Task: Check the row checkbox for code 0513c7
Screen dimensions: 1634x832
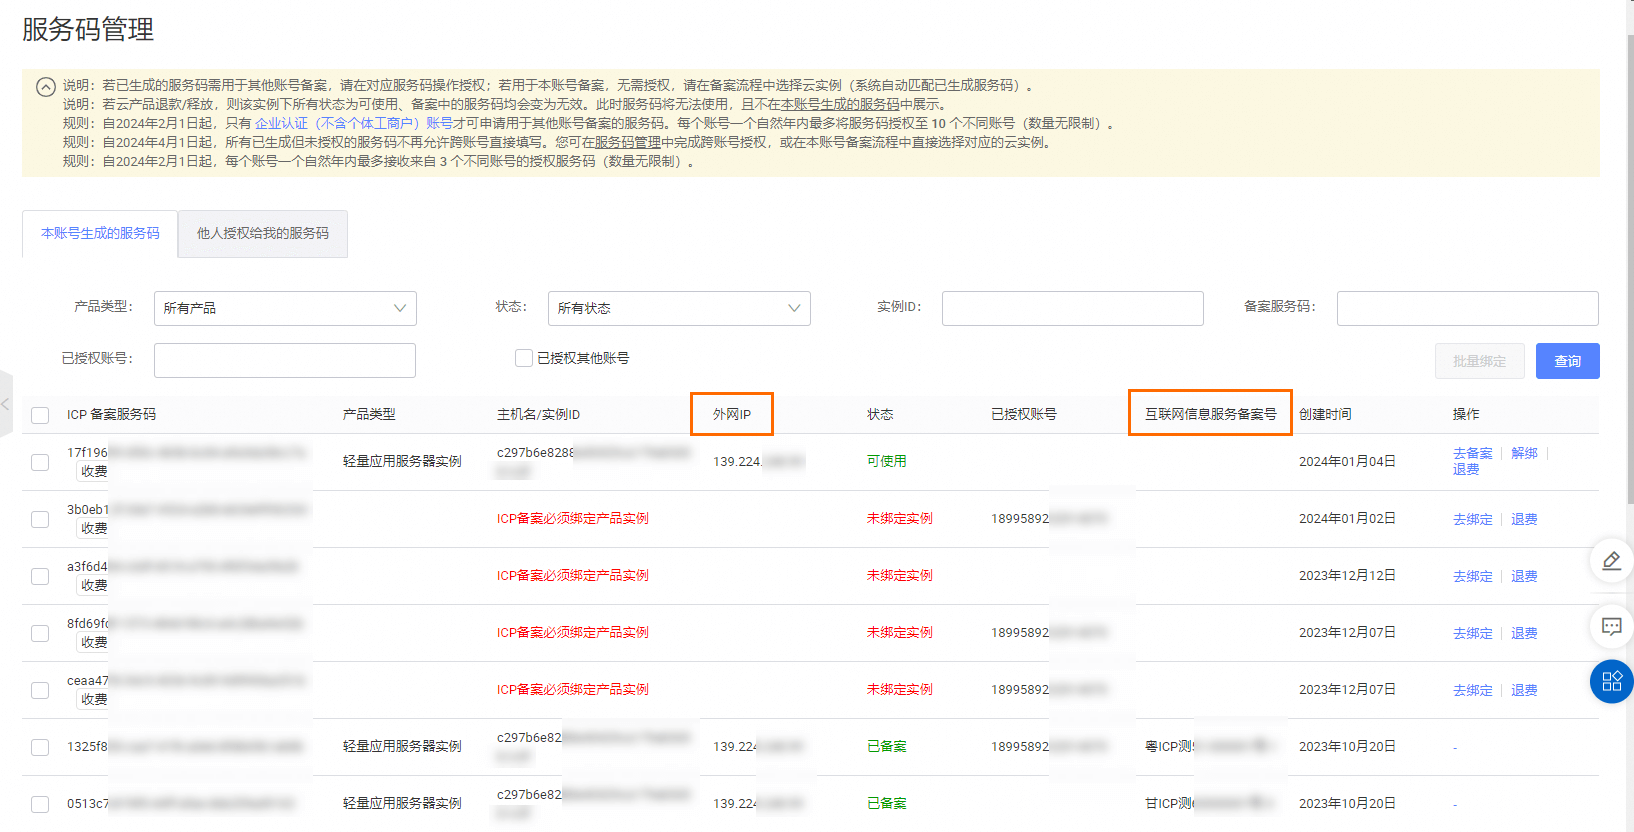Action: coord(40,804)
